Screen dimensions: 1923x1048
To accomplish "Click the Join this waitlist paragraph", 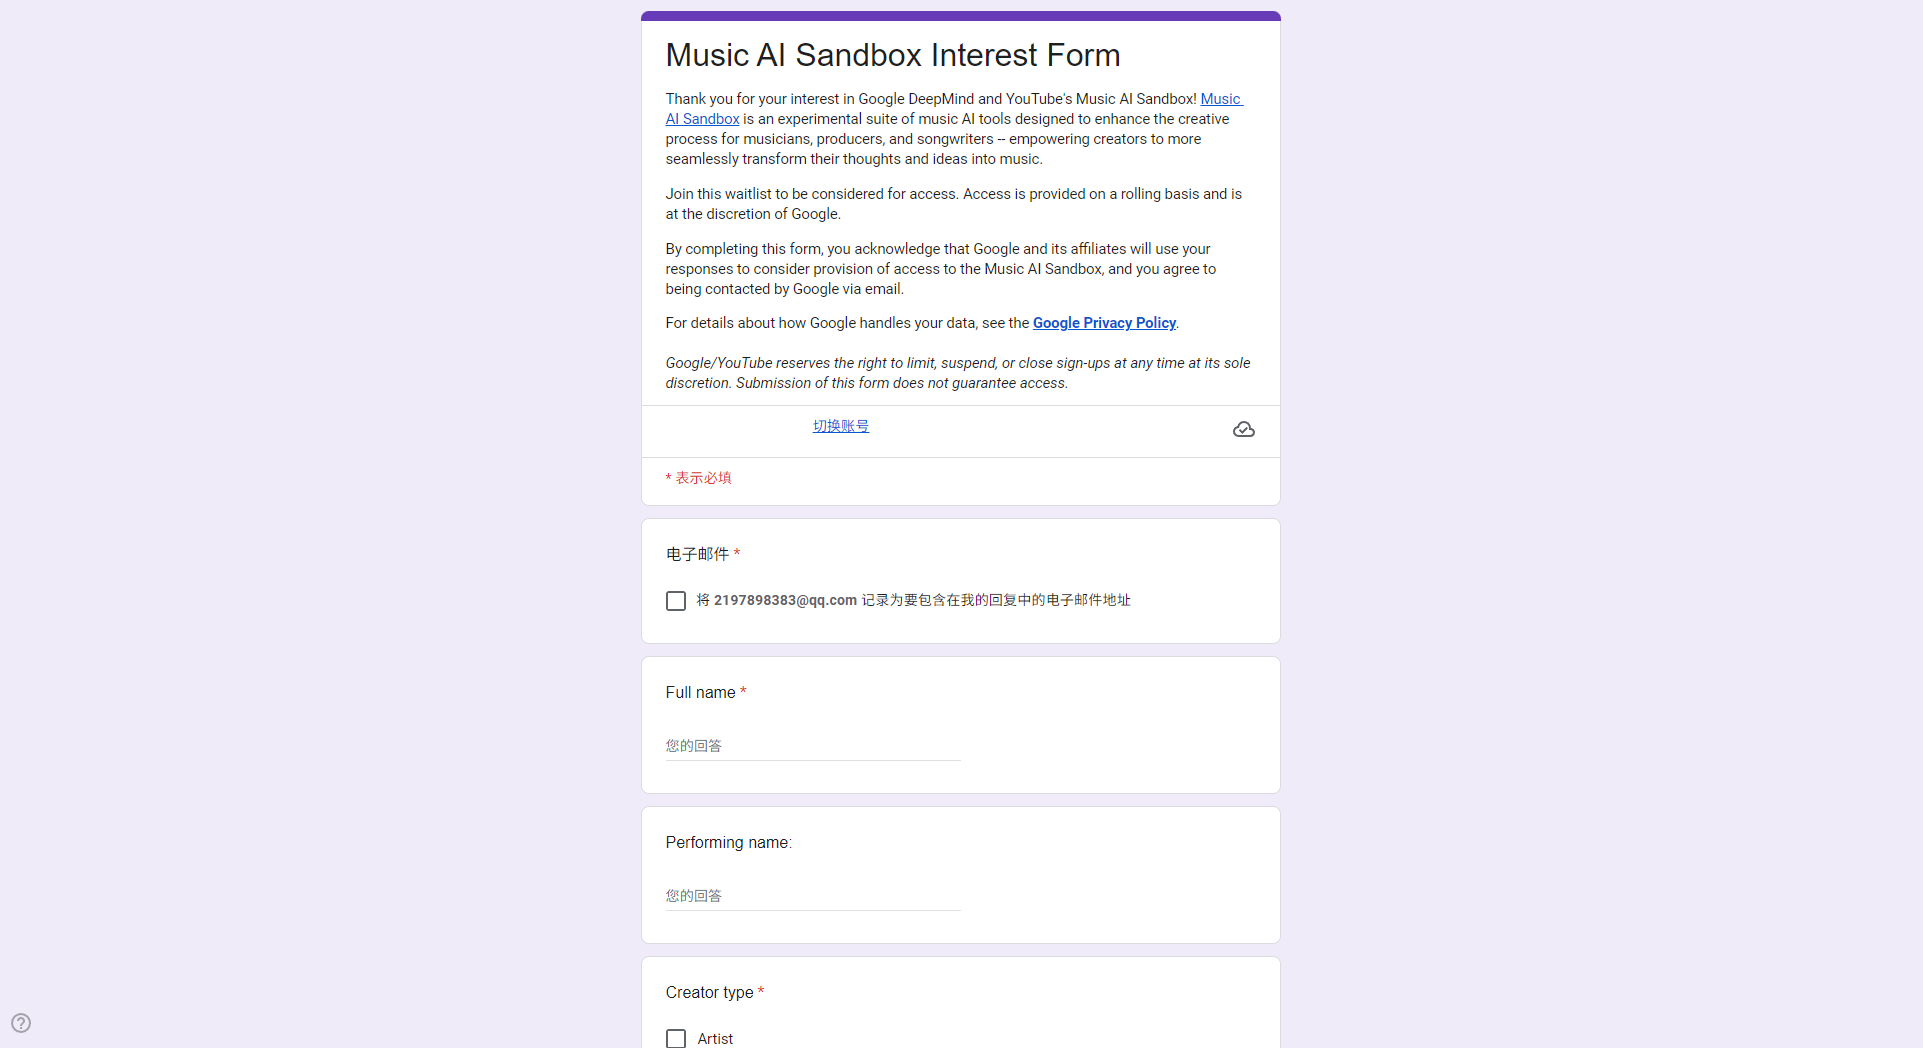I will 953,204.
